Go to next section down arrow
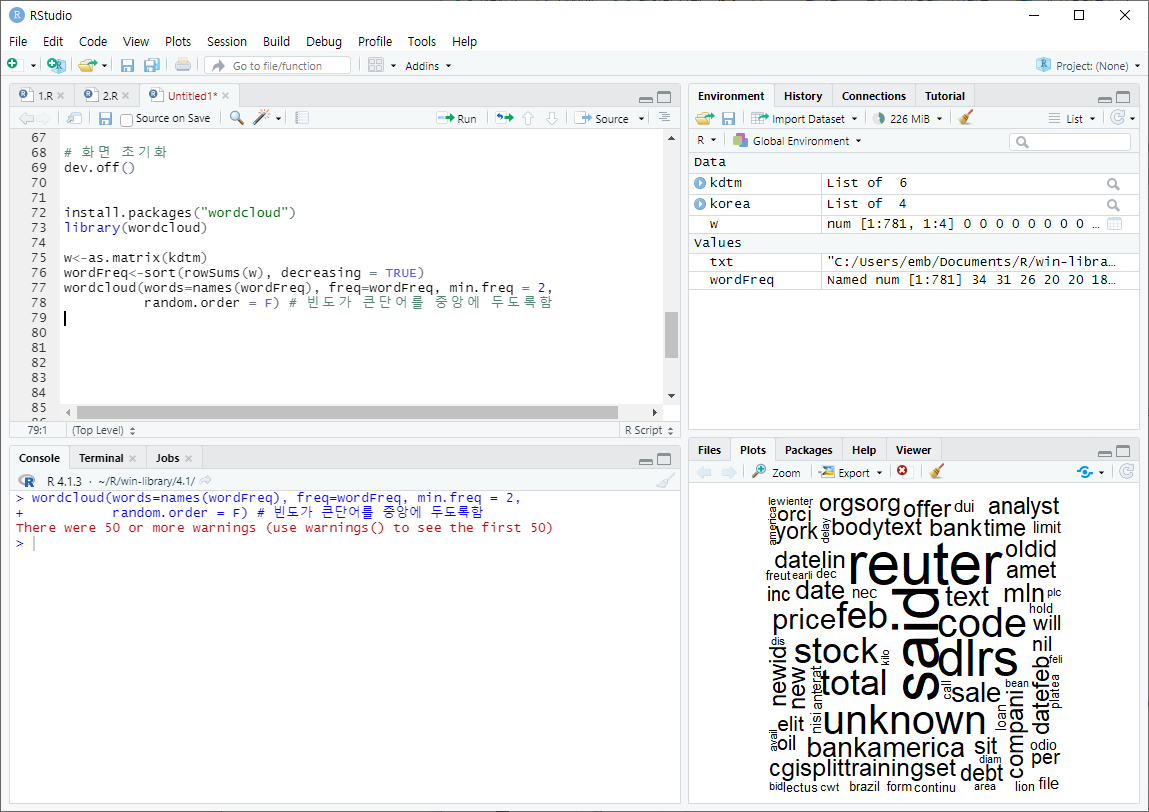 pos(552,118)
